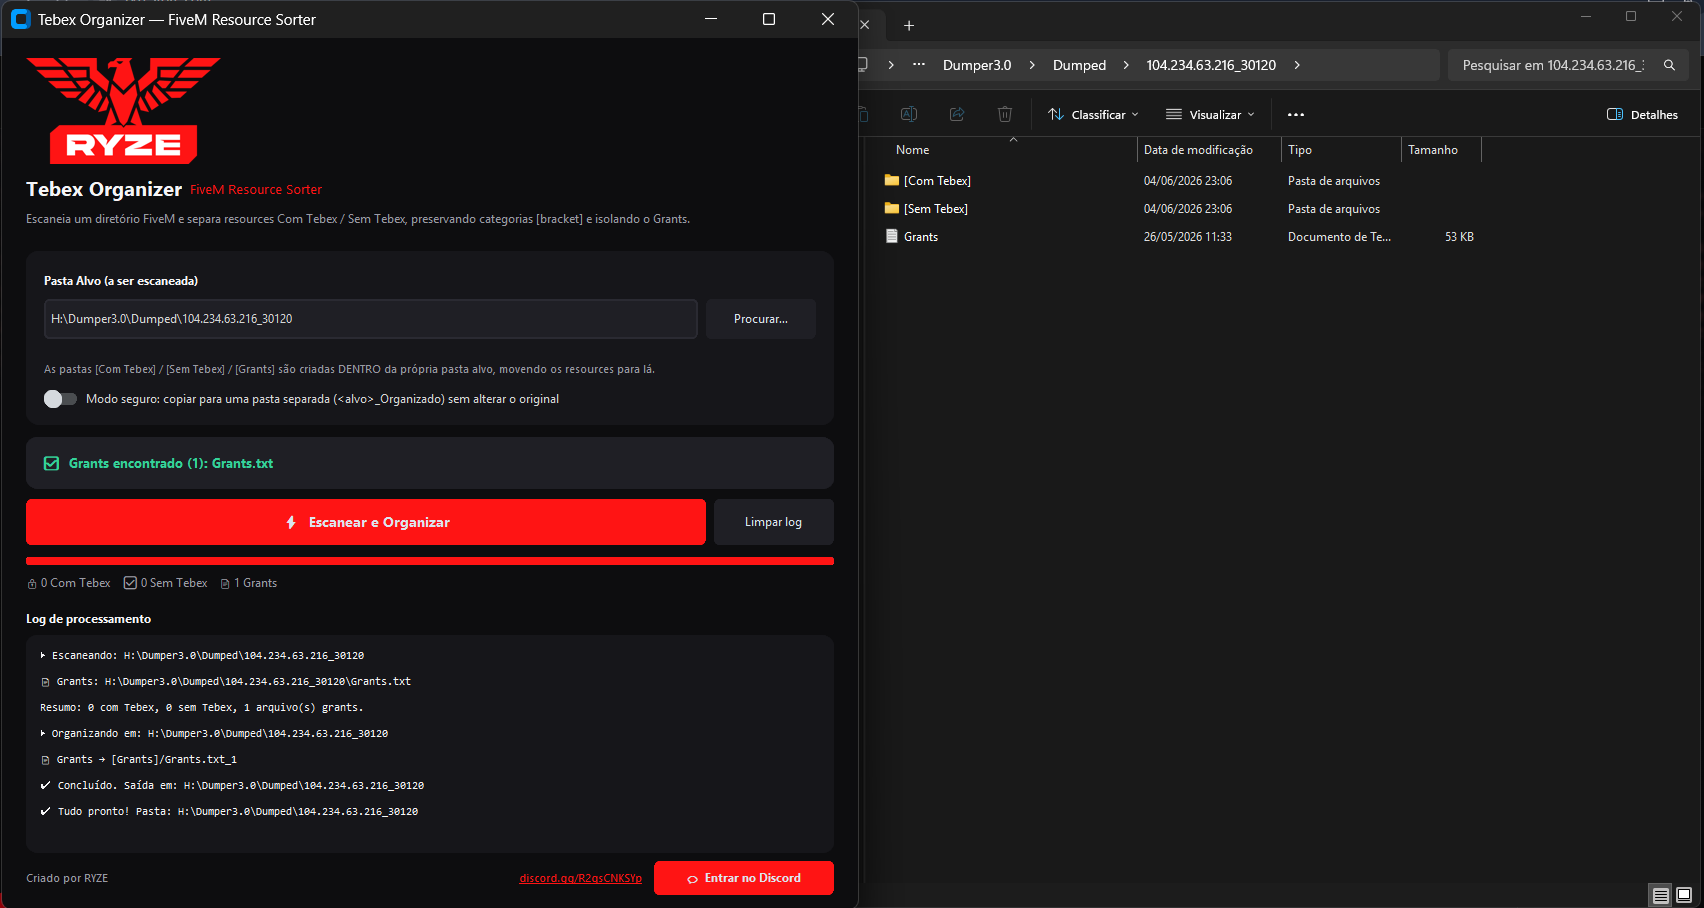Click the RYZE eagle logo

(123, 110)
